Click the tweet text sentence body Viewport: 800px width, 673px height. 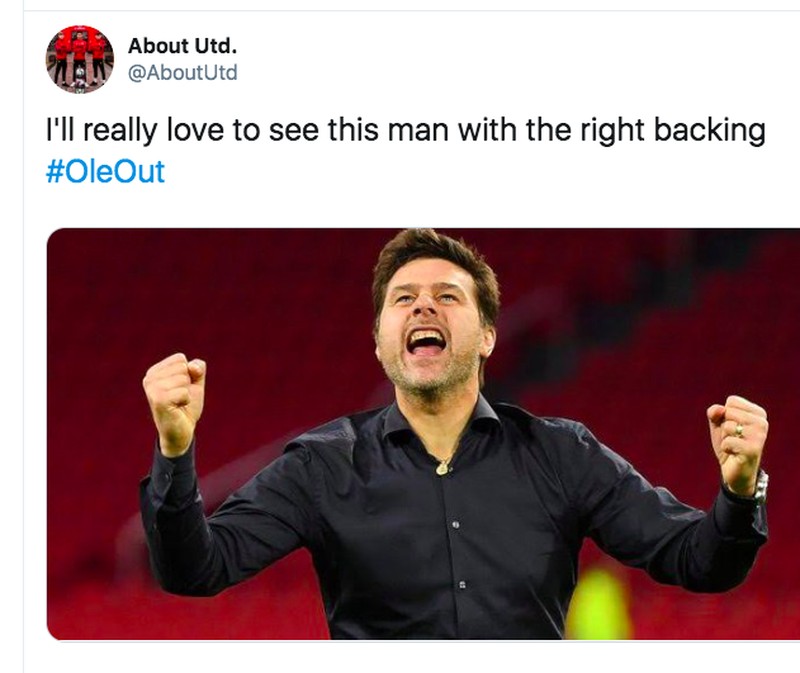400,131
